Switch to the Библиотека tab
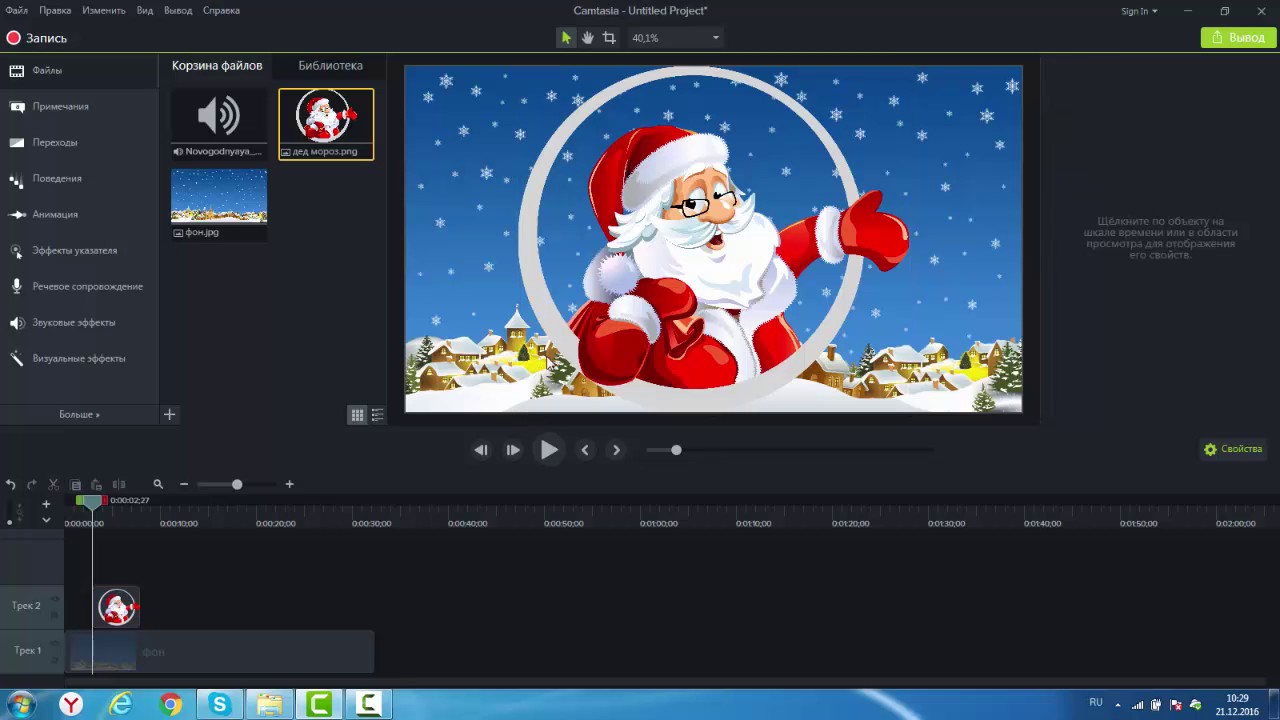The height and width of the screenshot is (720, 1280). click(x=330, y=66)
